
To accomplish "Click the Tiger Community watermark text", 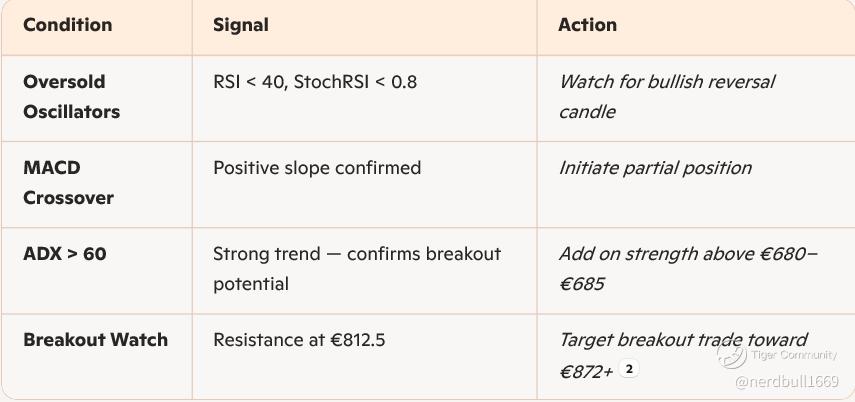I will [793, 354].
